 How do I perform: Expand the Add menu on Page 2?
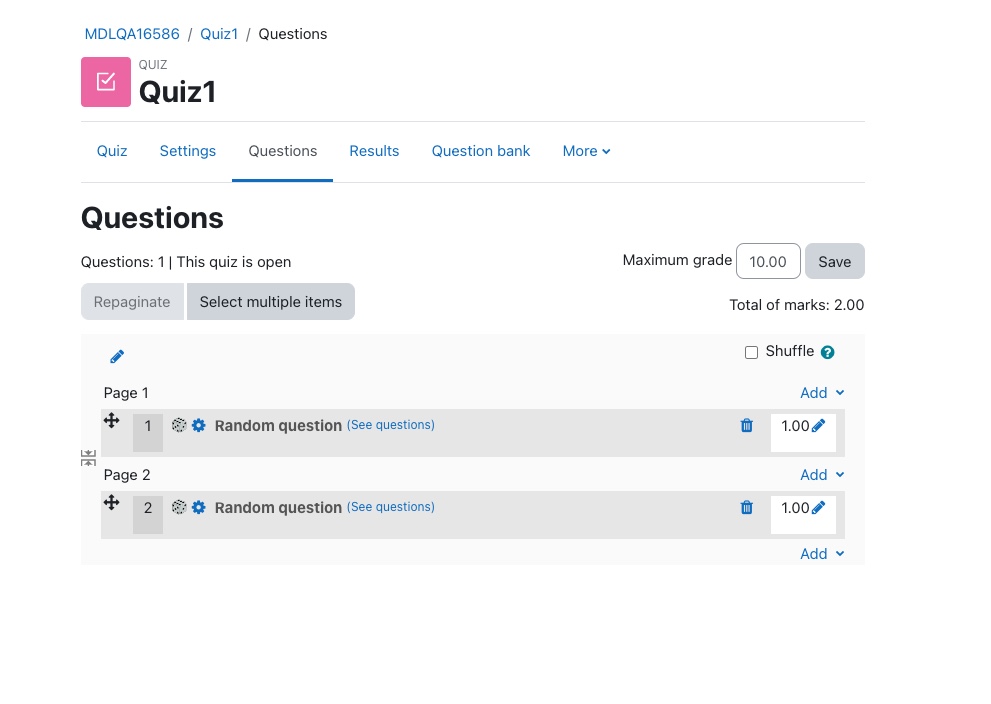(x=822, y=475)
